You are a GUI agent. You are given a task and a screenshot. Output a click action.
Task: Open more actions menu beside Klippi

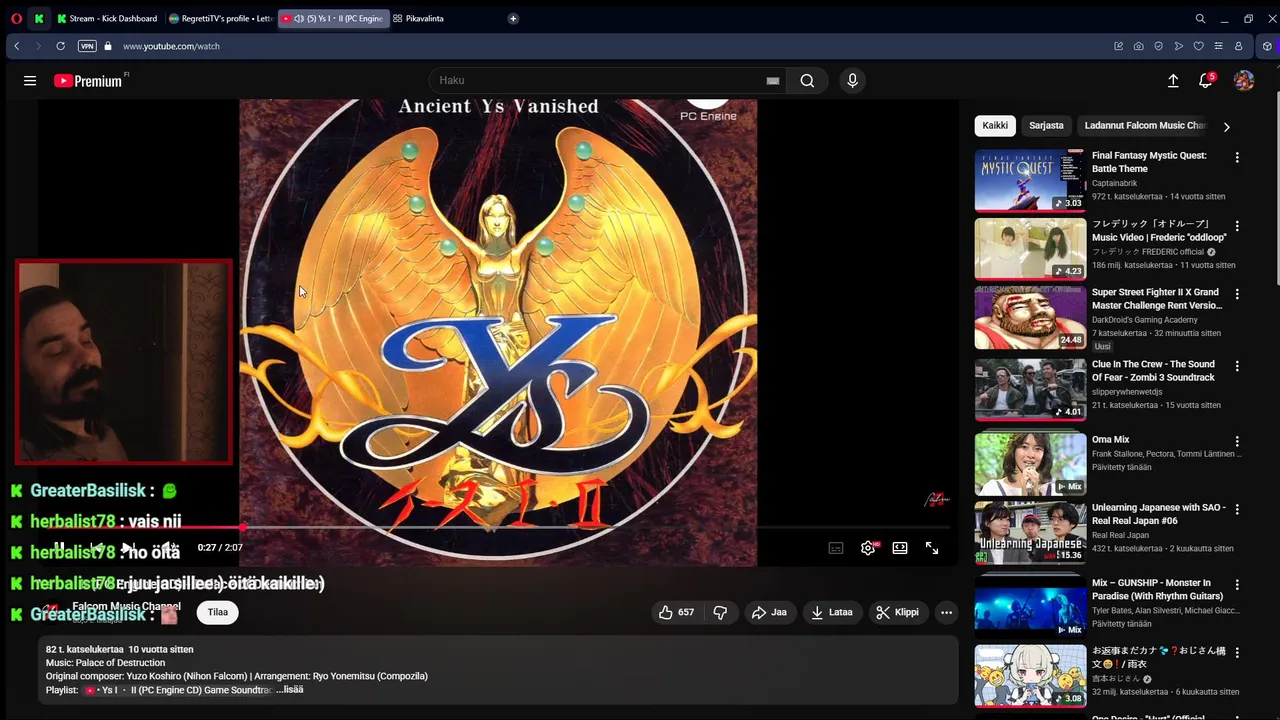(946, 612)
